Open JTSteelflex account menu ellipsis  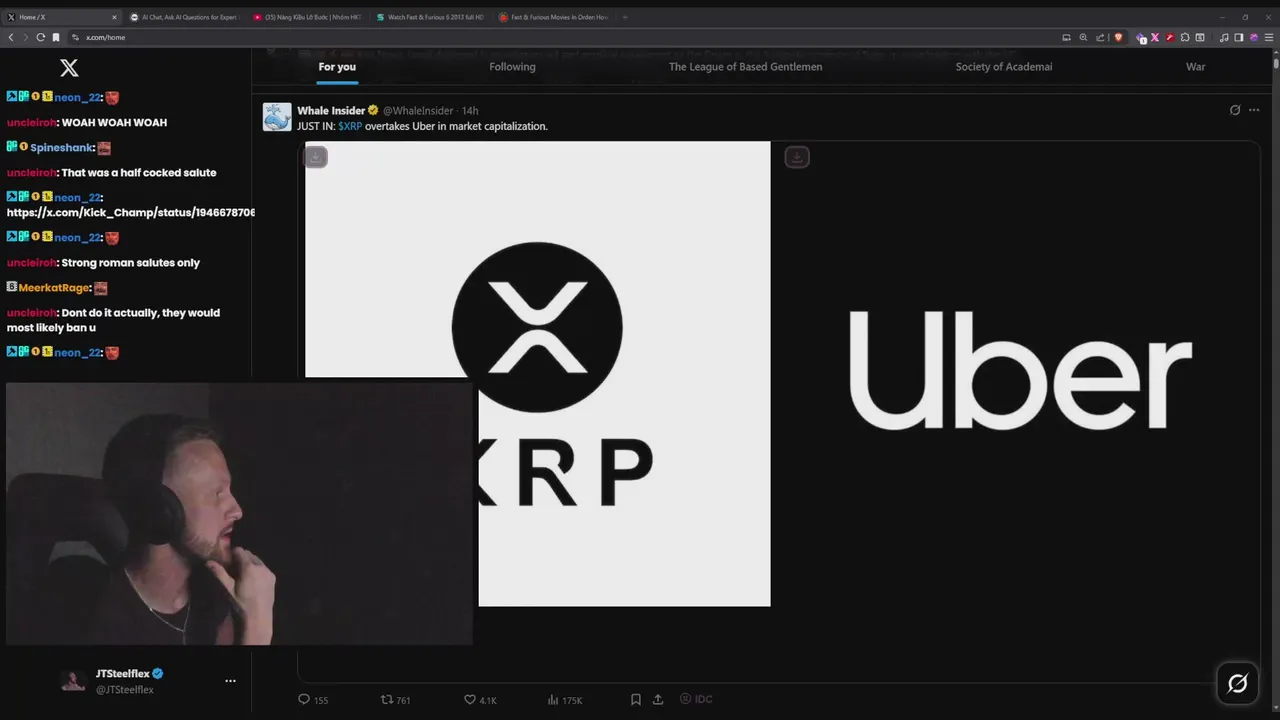click(230, 681)
